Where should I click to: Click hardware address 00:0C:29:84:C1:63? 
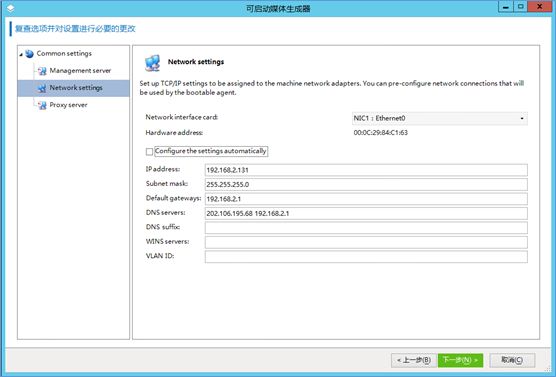380,133
